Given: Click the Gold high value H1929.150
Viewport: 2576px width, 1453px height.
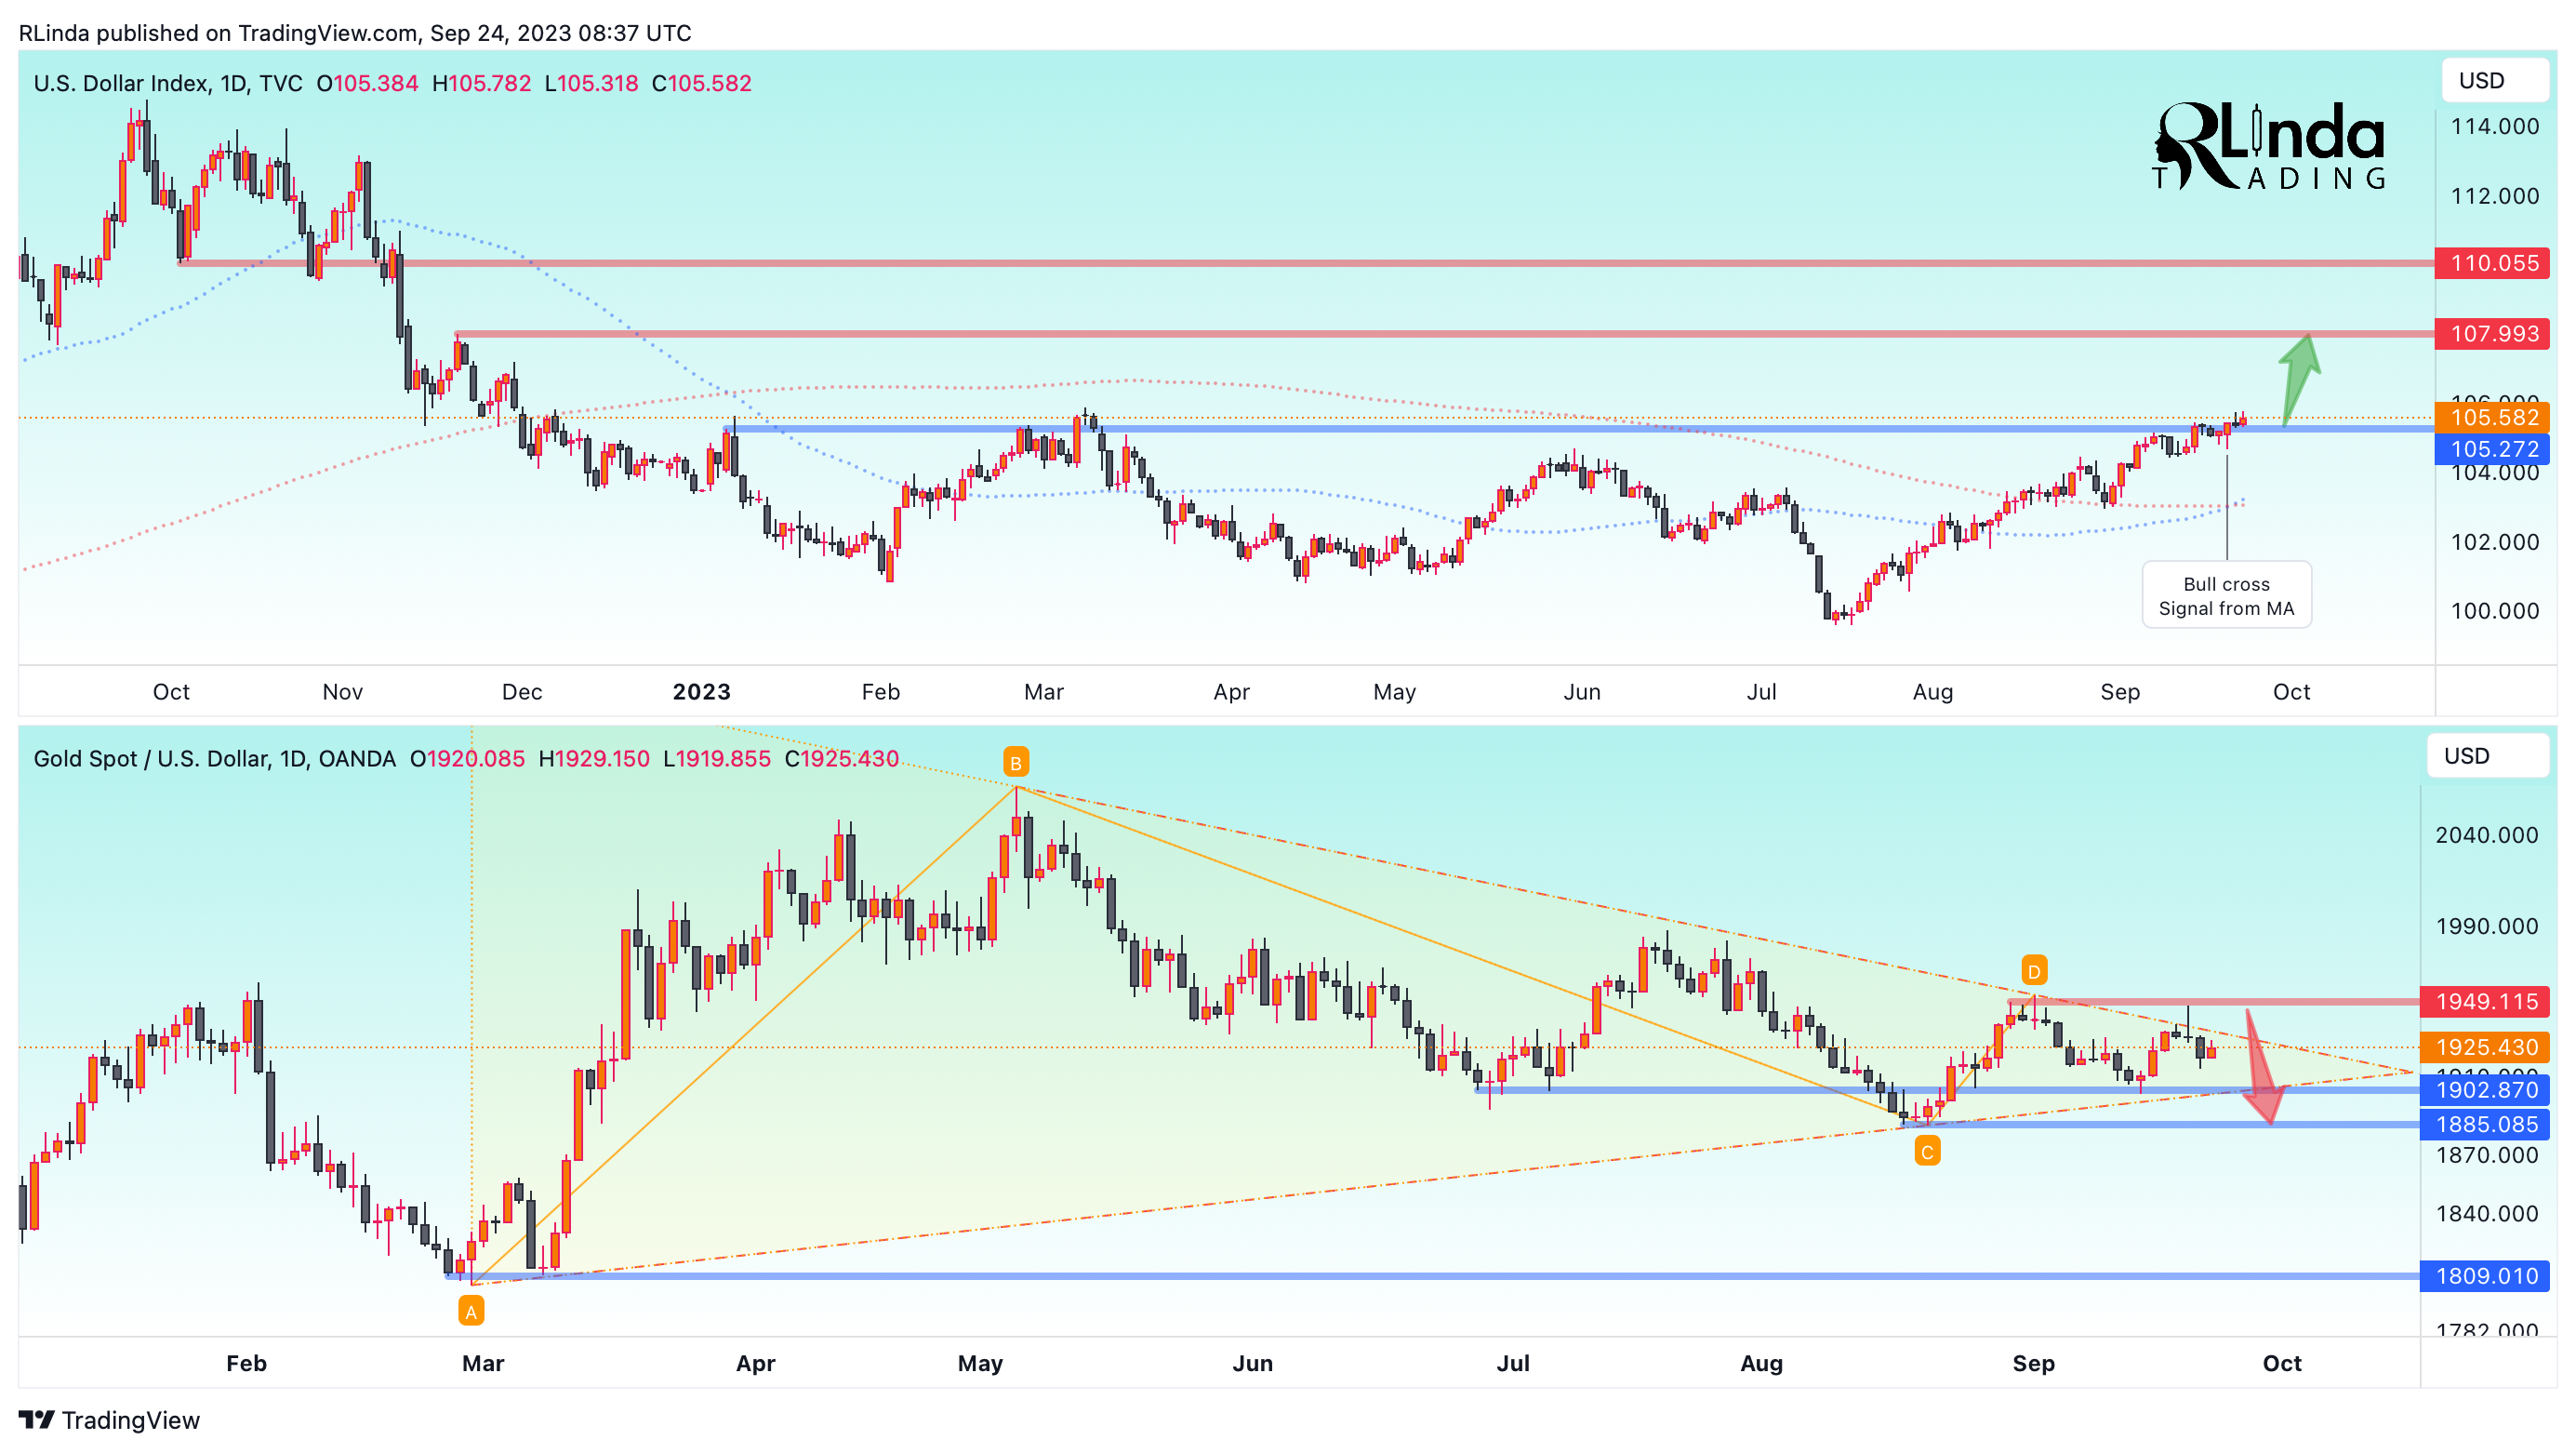Looking at the screenshot, I should pos(594,759).
